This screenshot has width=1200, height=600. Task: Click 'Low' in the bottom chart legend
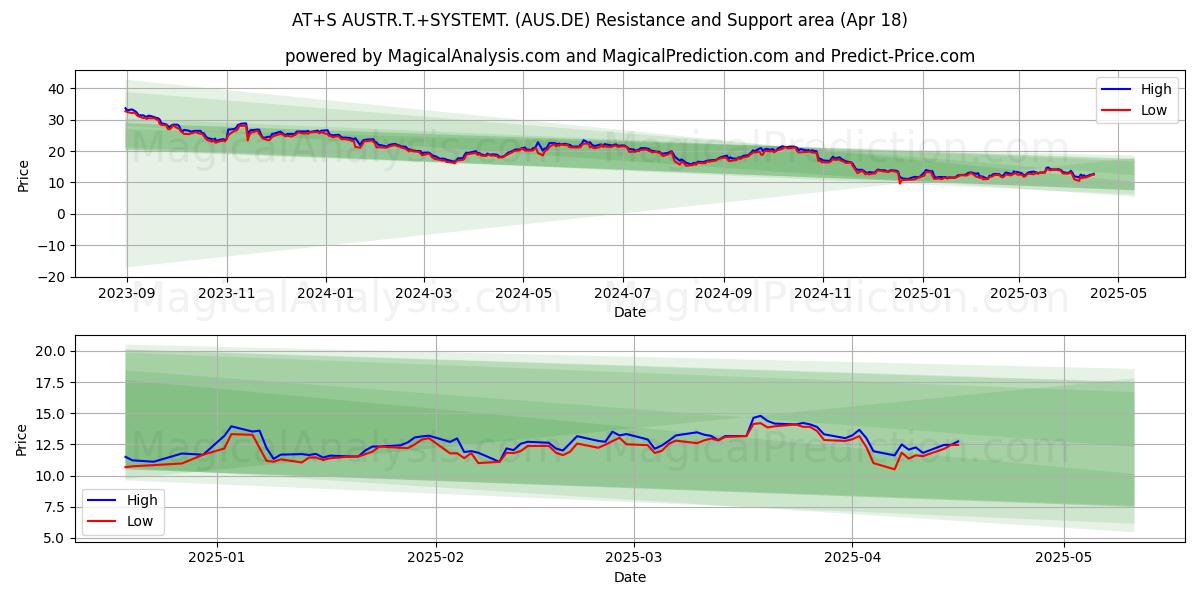(x=140, y=521)
